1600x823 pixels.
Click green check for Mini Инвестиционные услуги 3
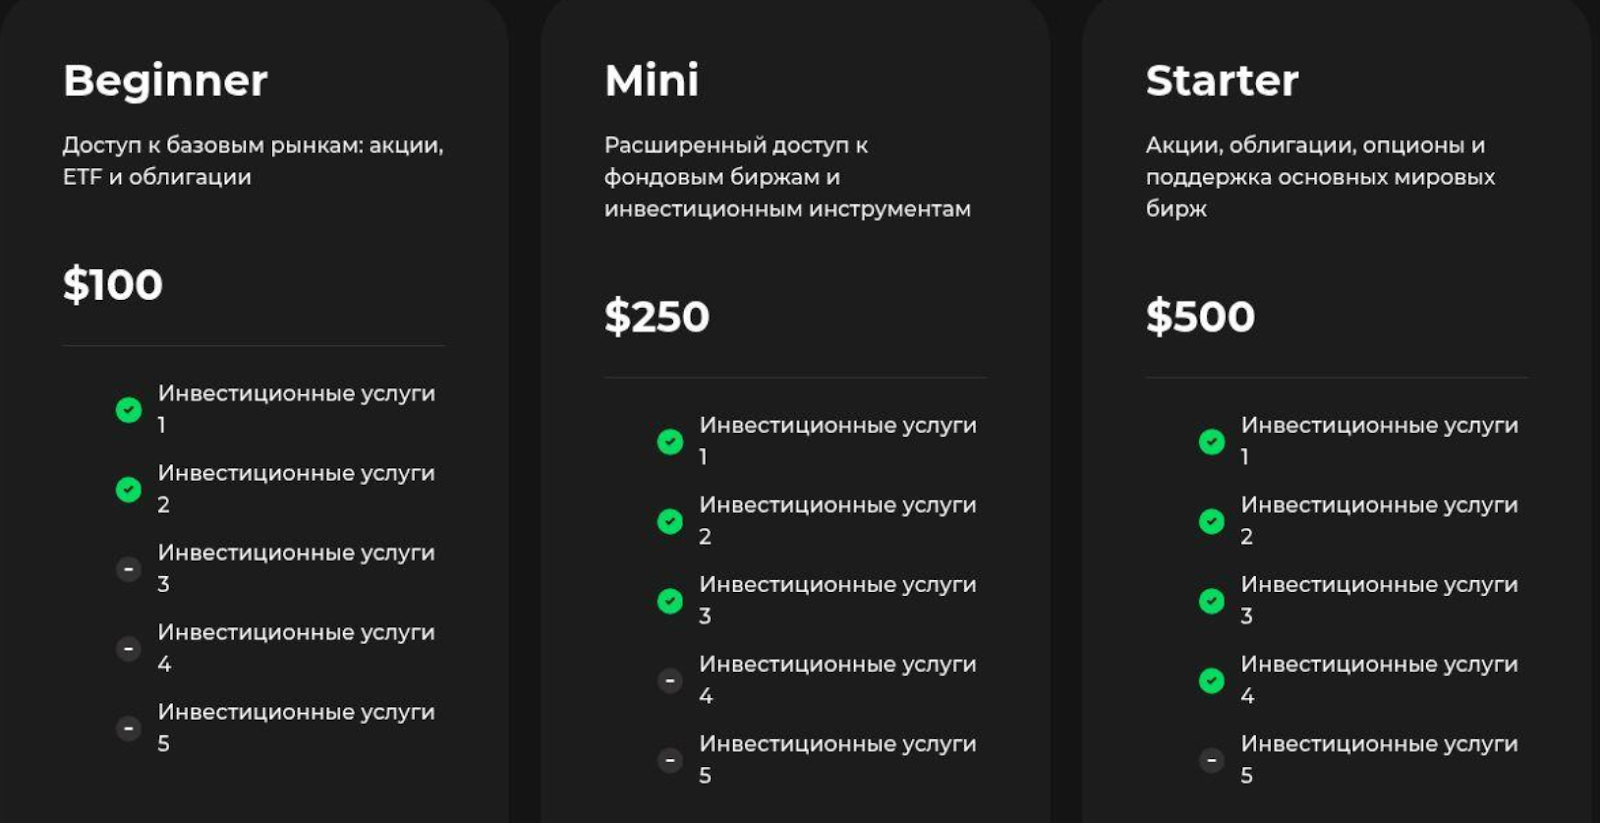click(670, 601)
